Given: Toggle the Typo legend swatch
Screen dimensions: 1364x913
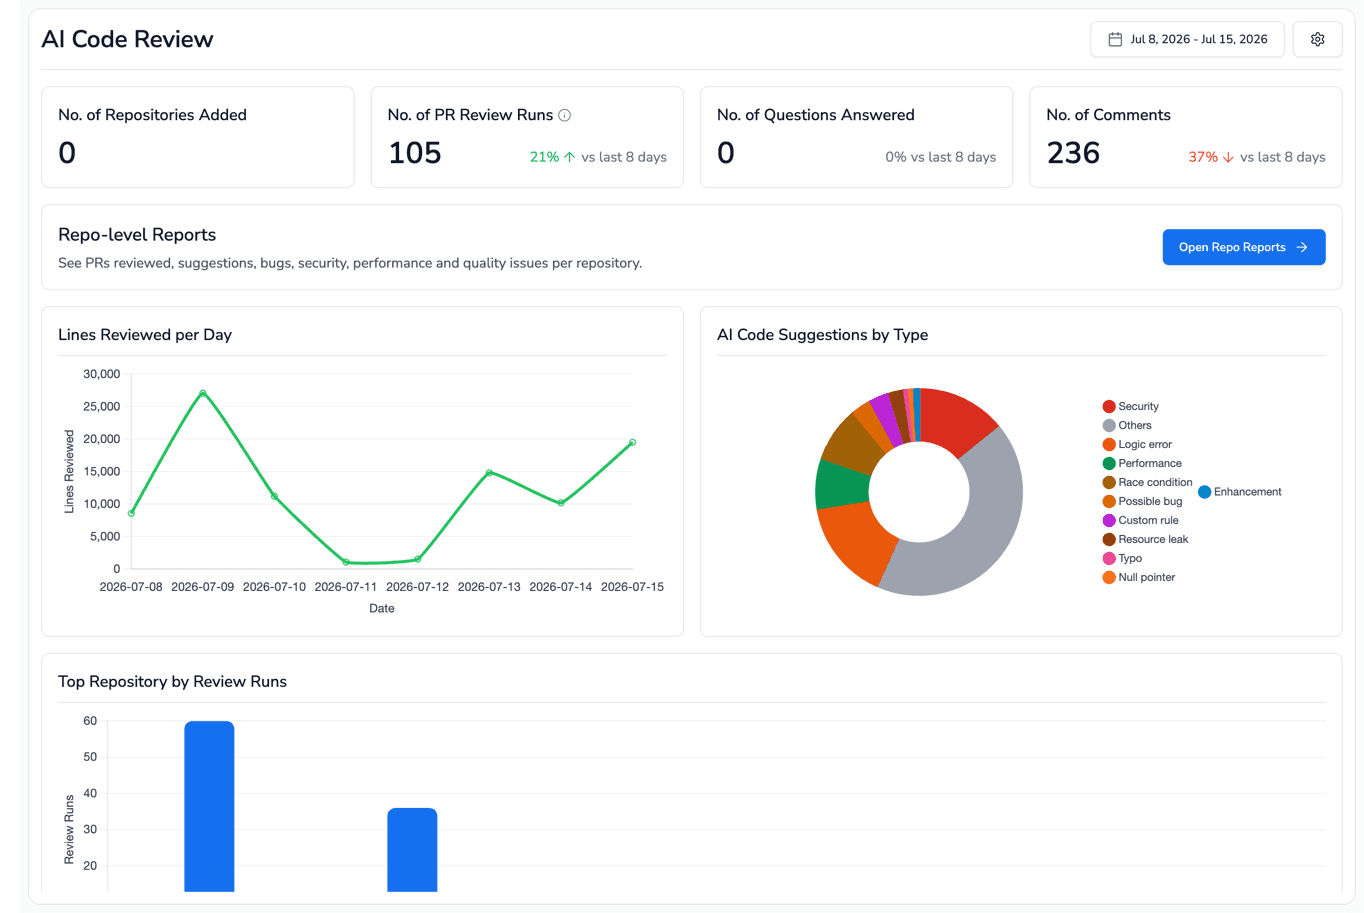Looking at the screenshot, I should coord(1109,558).
